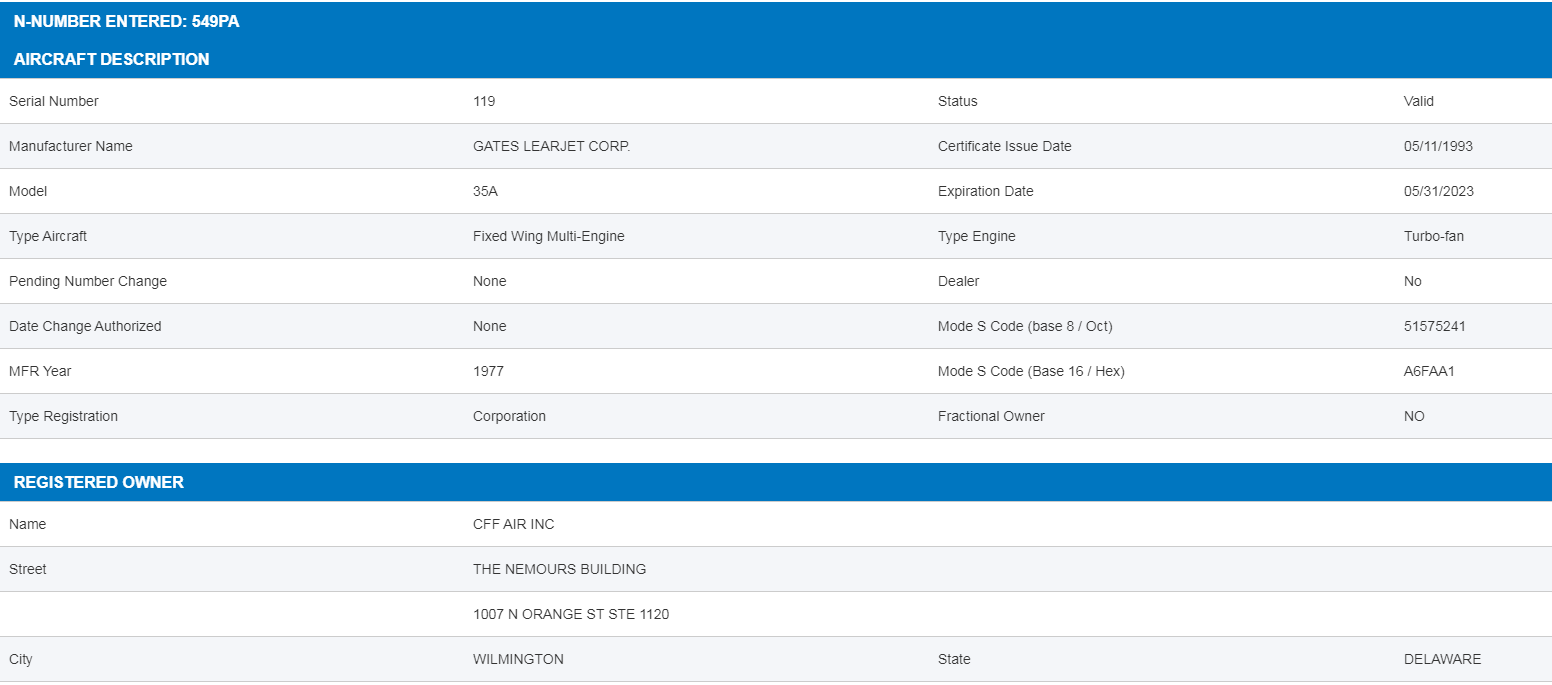
Task: Select the 'Turbo-fan' engine value
Action: pyautogui.click(x=1434, y=236)
